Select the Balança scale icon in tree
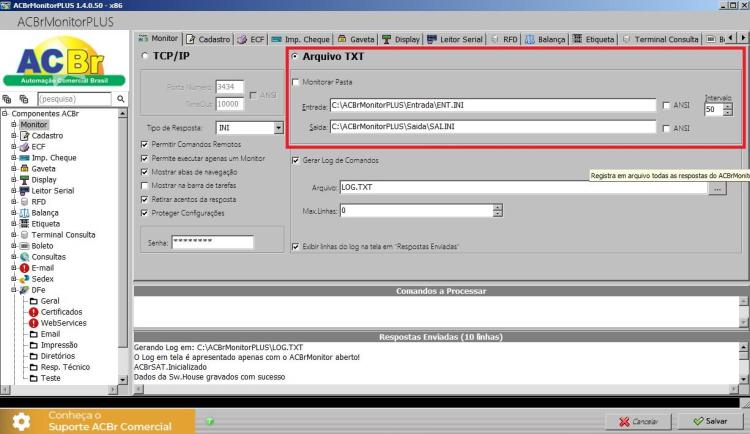The height and width of the screenshot is (434, 750). [24, 213]
